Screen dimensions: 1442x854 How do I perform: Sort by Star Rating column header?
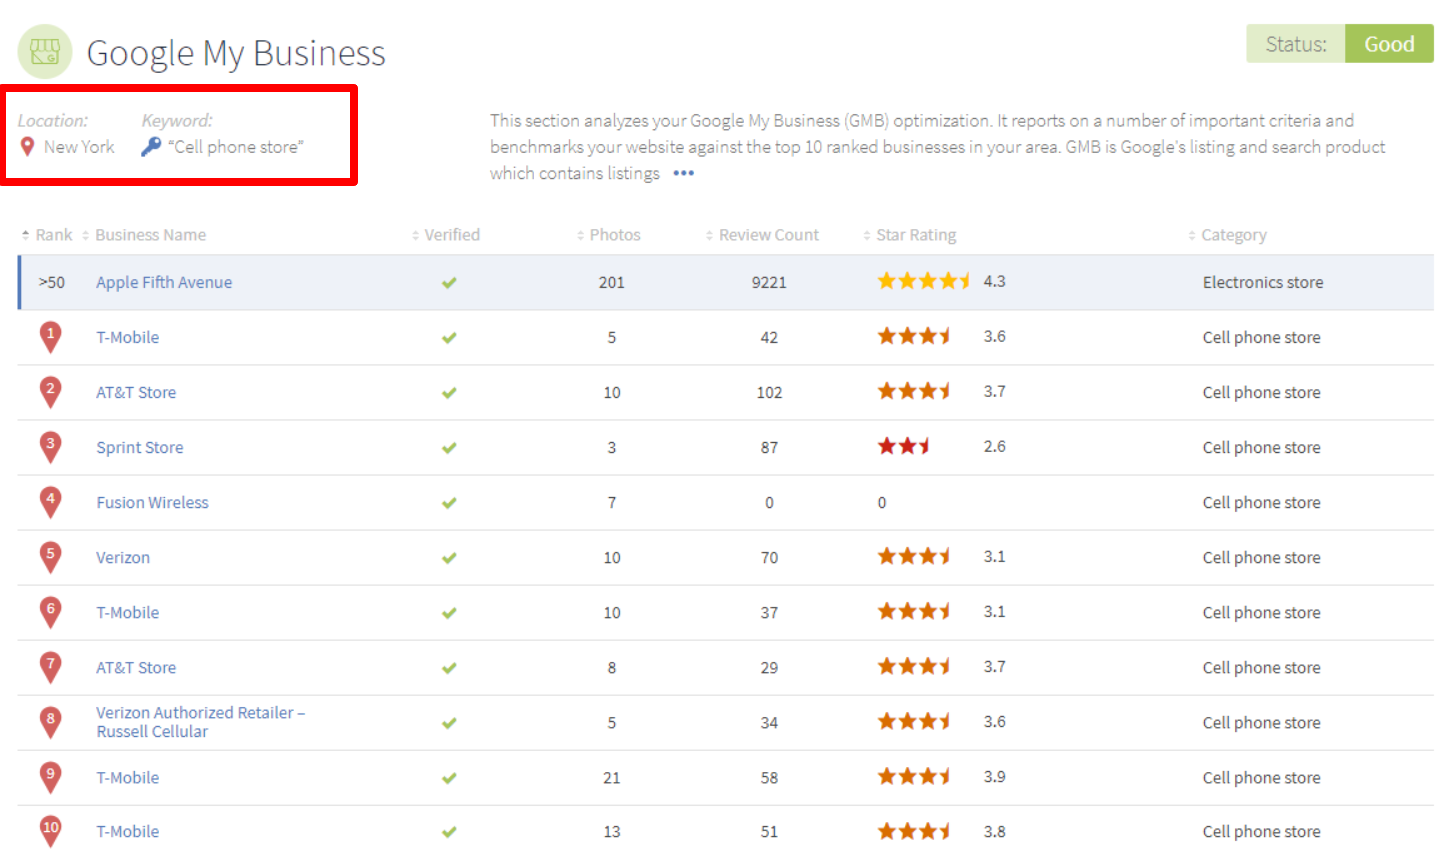pos(910,235)
